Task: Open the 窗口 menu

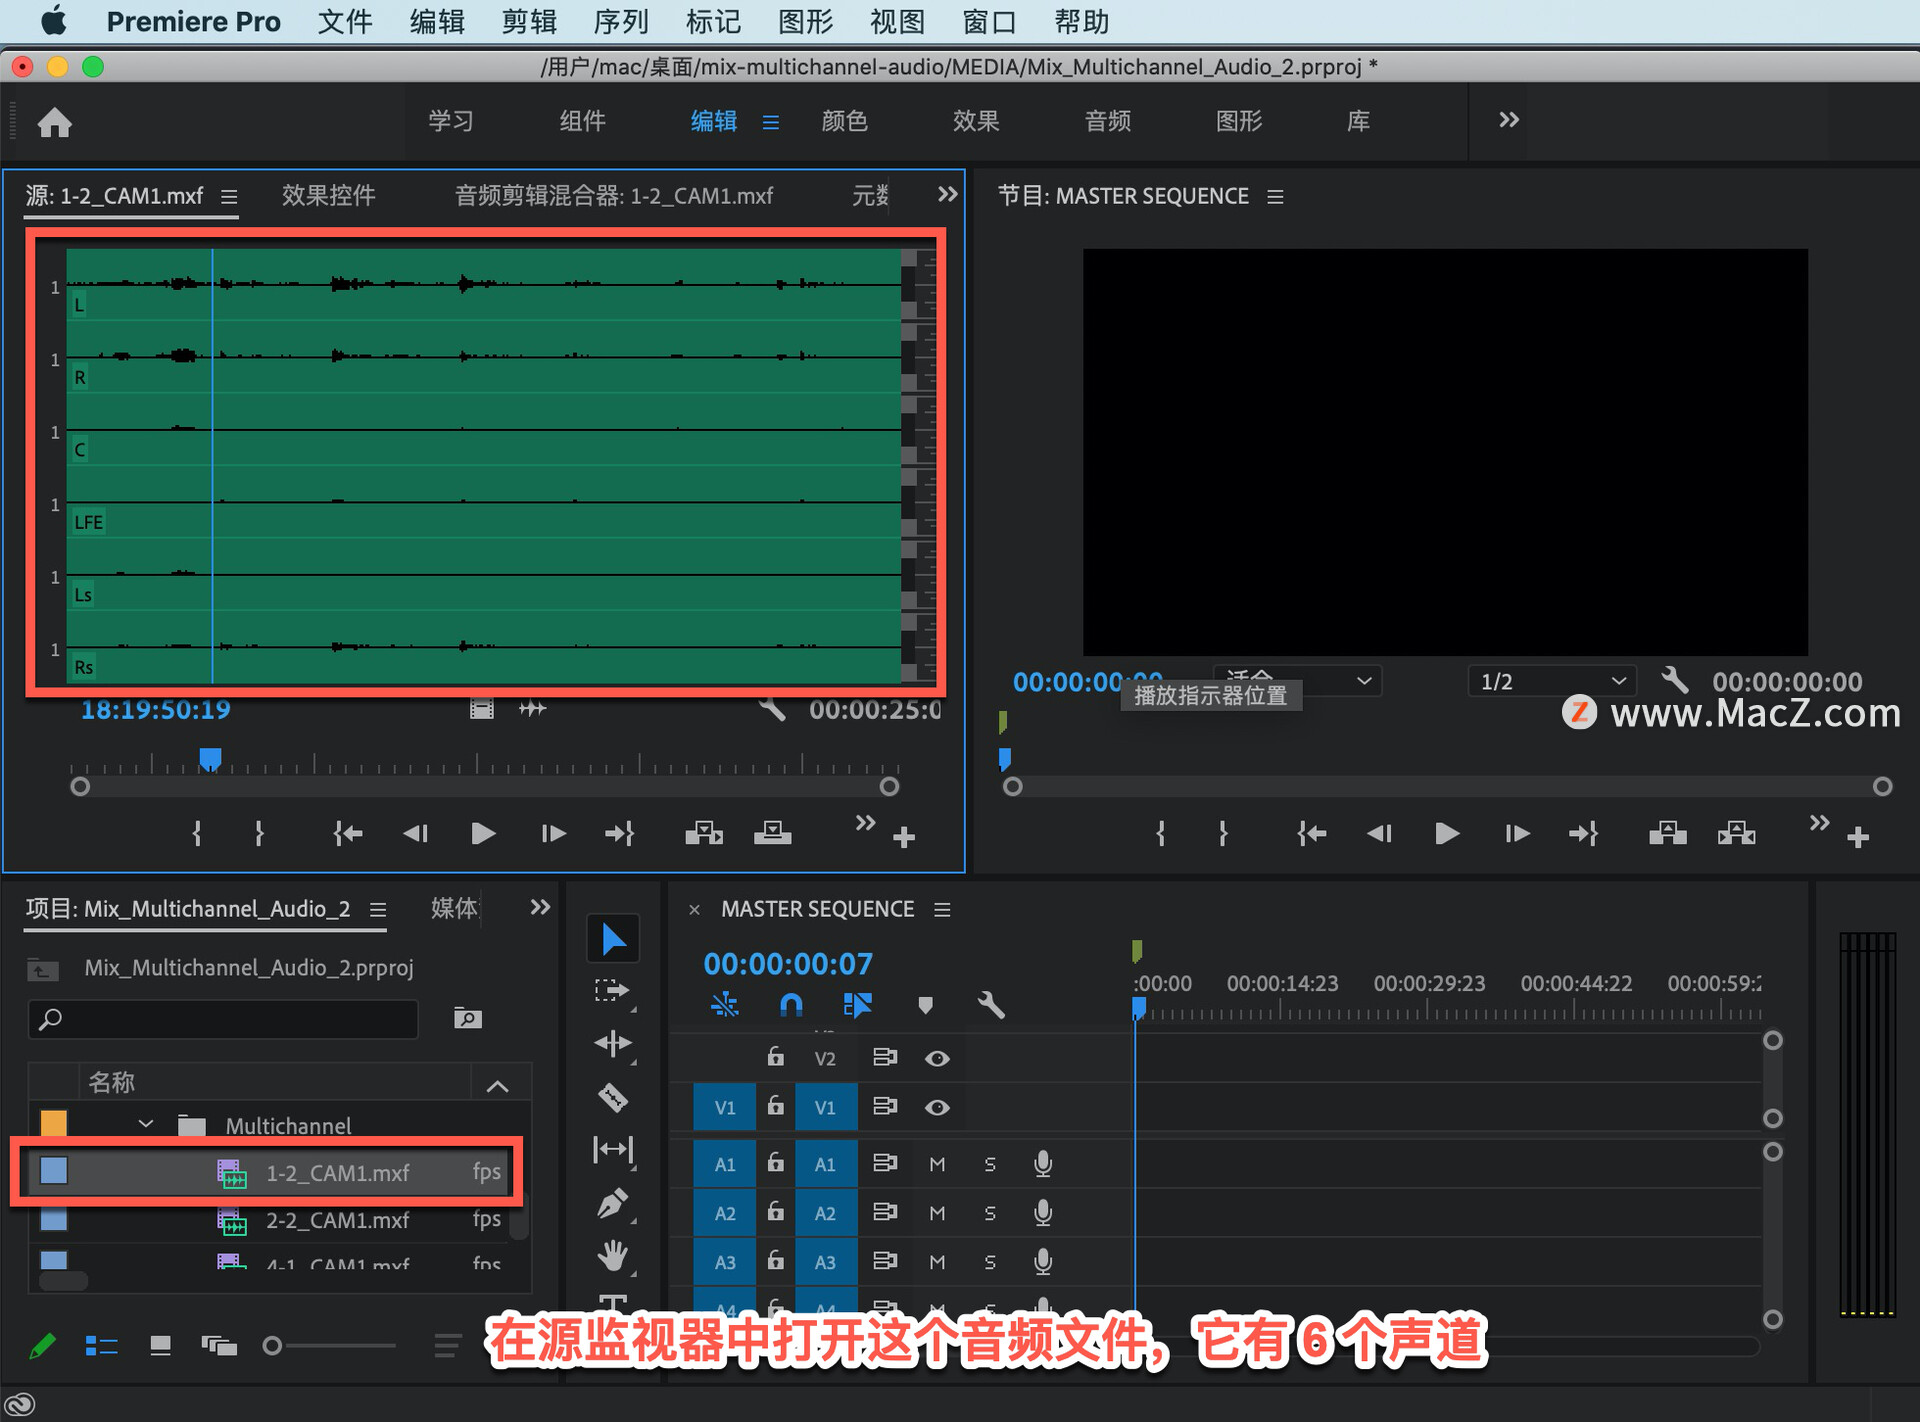Action: (989, 22)
